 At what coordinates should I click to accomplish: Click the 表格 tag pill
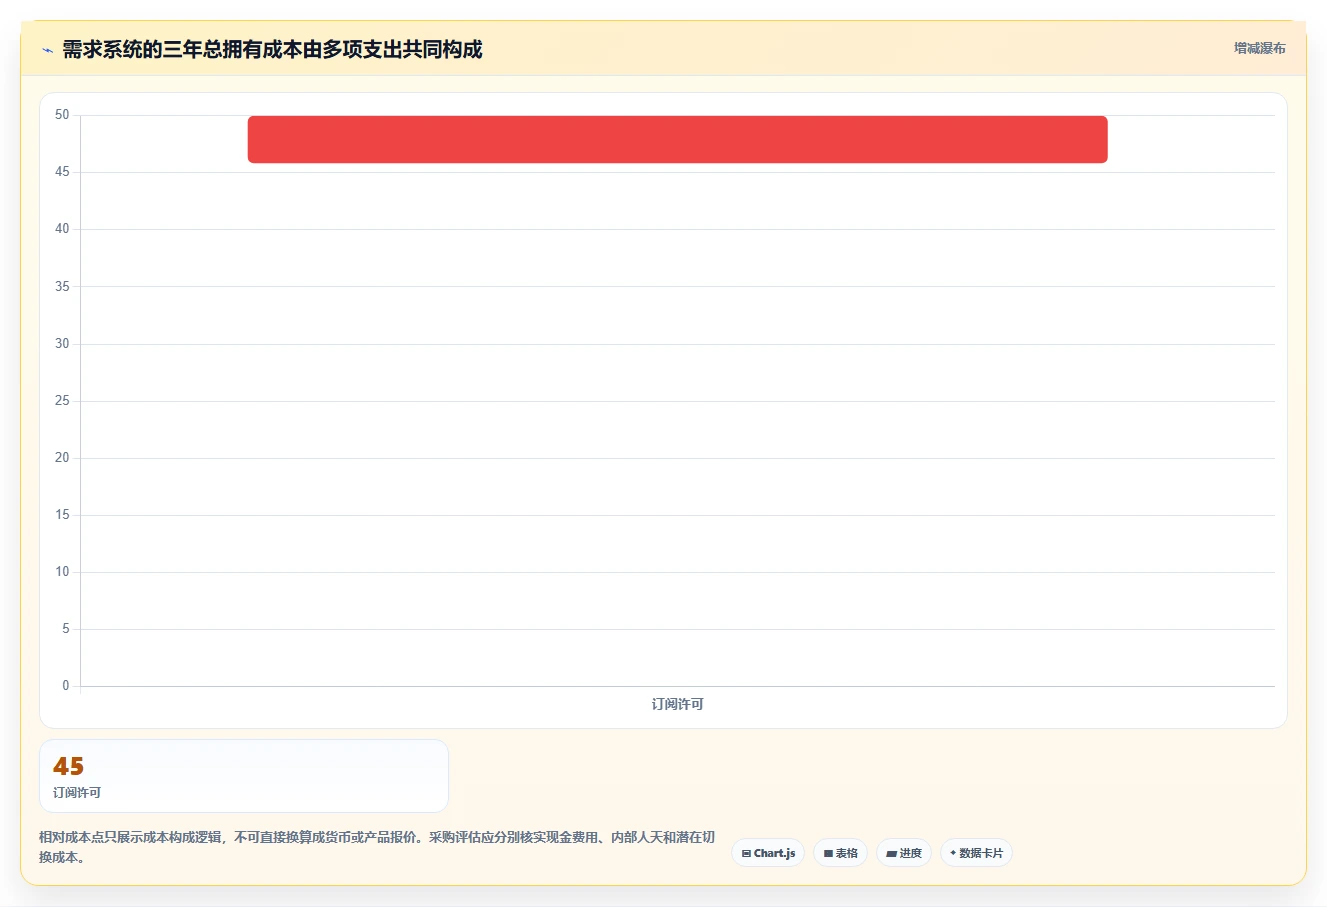840,853
